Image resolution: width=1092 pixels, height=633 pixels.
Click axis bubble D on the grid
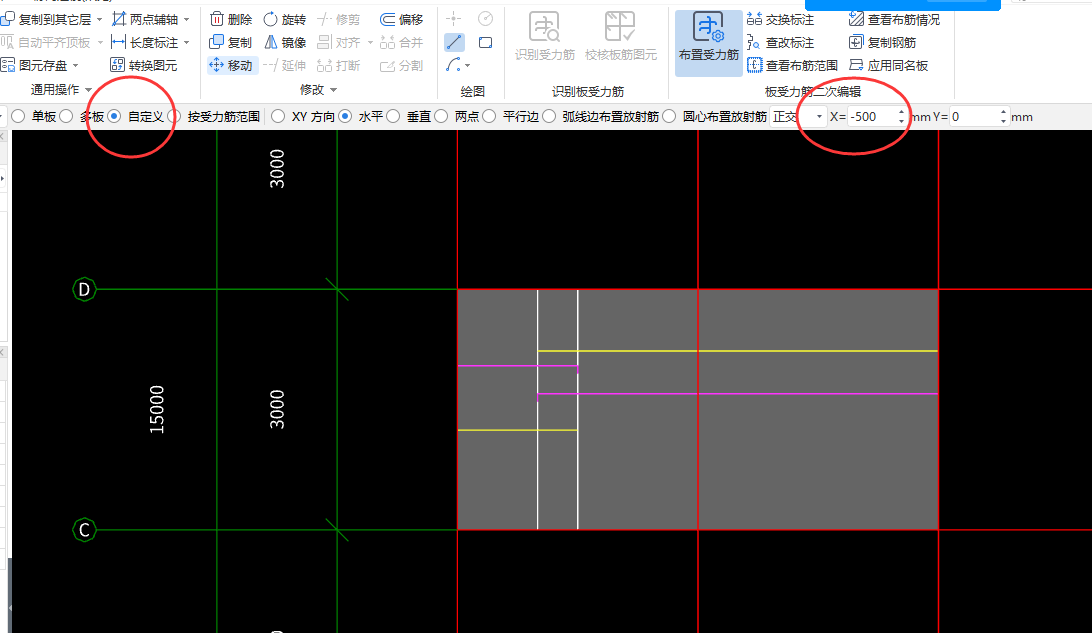click(84, 289)
